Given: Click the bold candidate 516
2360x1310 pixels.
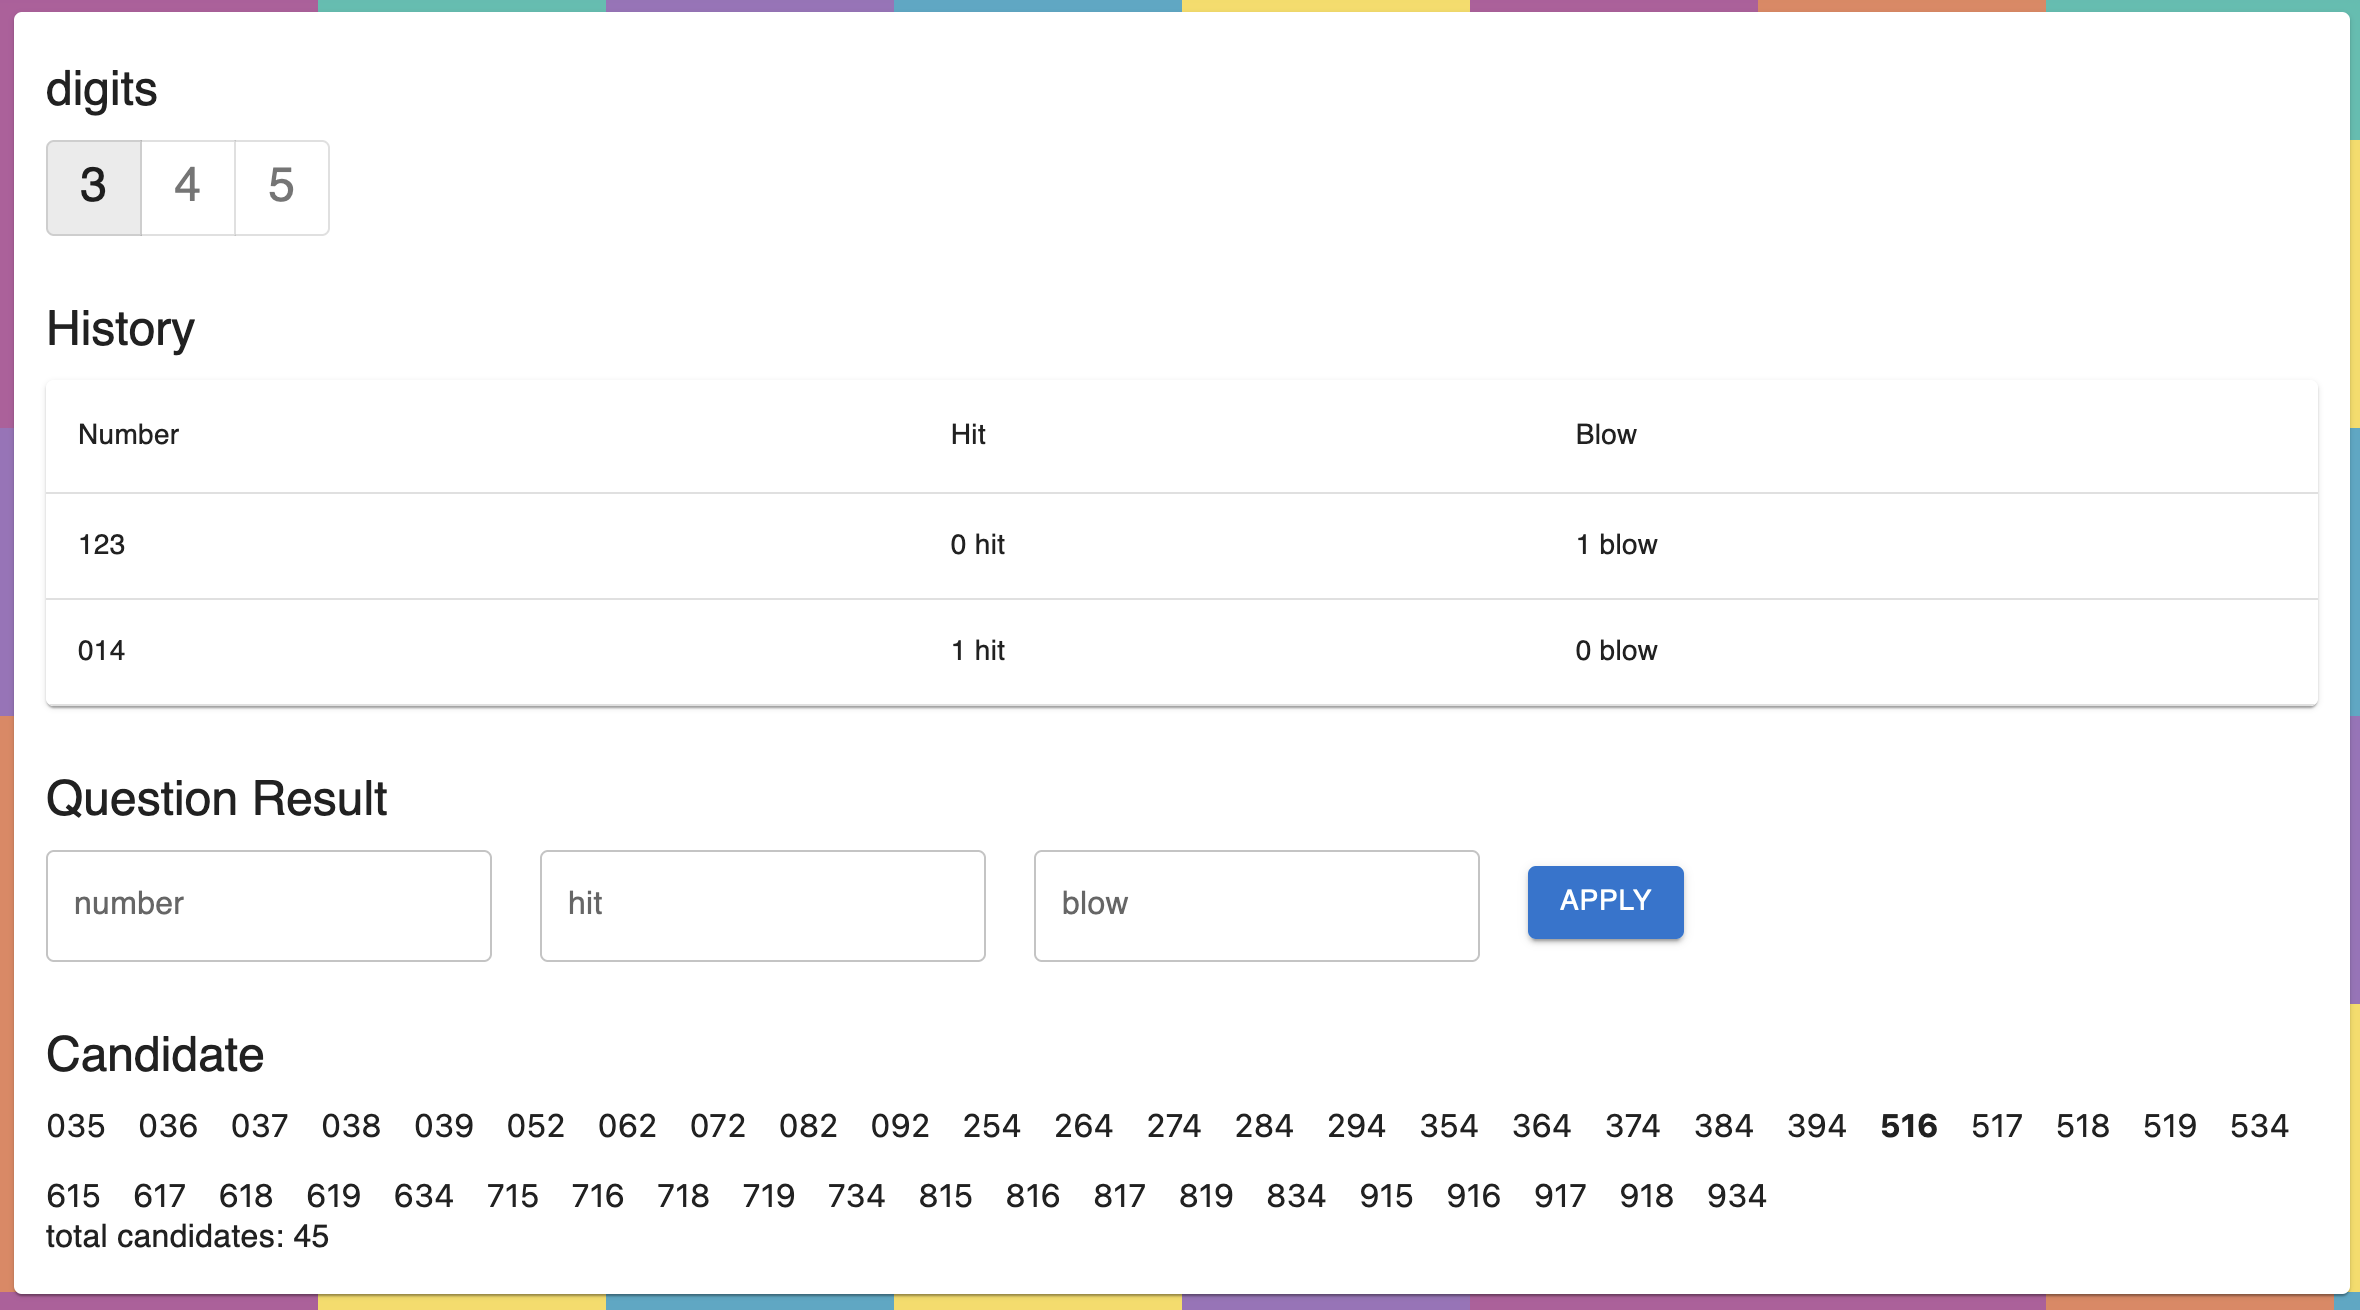Looking at the screenshot, I should pyautogui.click(x=1908, y=1126).
